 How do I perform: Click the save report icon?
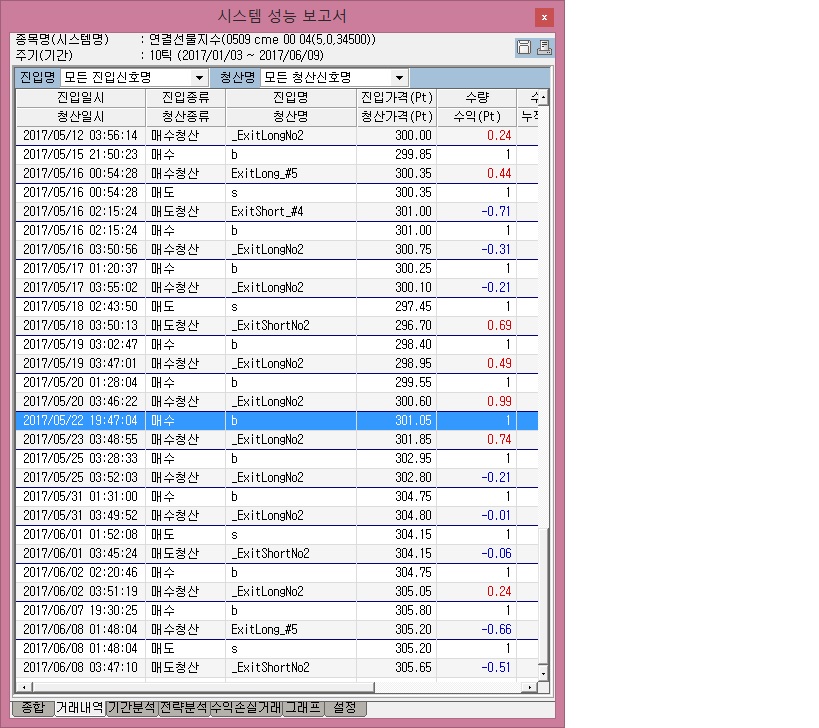pos(524,48)
